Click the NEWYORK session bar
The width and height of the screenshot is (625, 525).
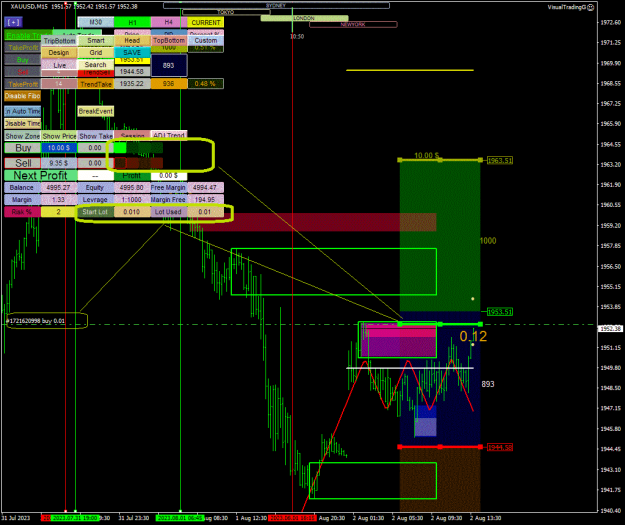coord(353,24)
